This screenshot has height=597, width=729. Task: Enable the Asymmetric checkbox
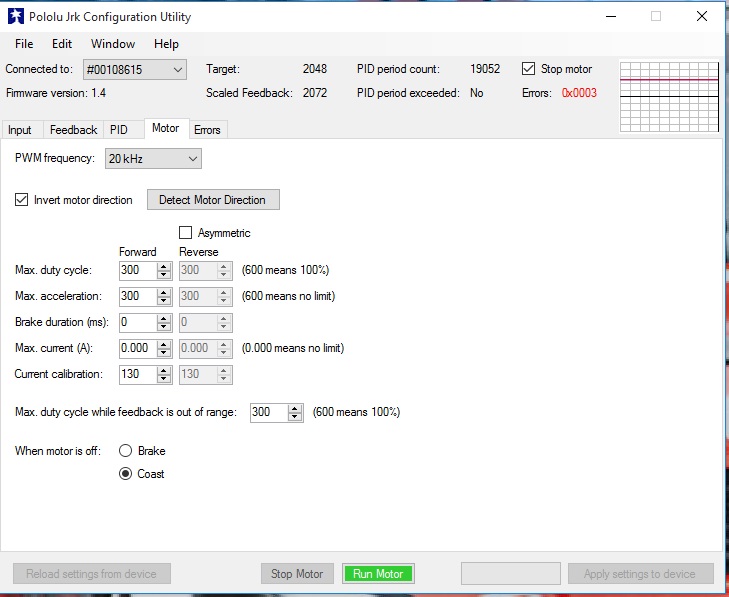[186, 232]
